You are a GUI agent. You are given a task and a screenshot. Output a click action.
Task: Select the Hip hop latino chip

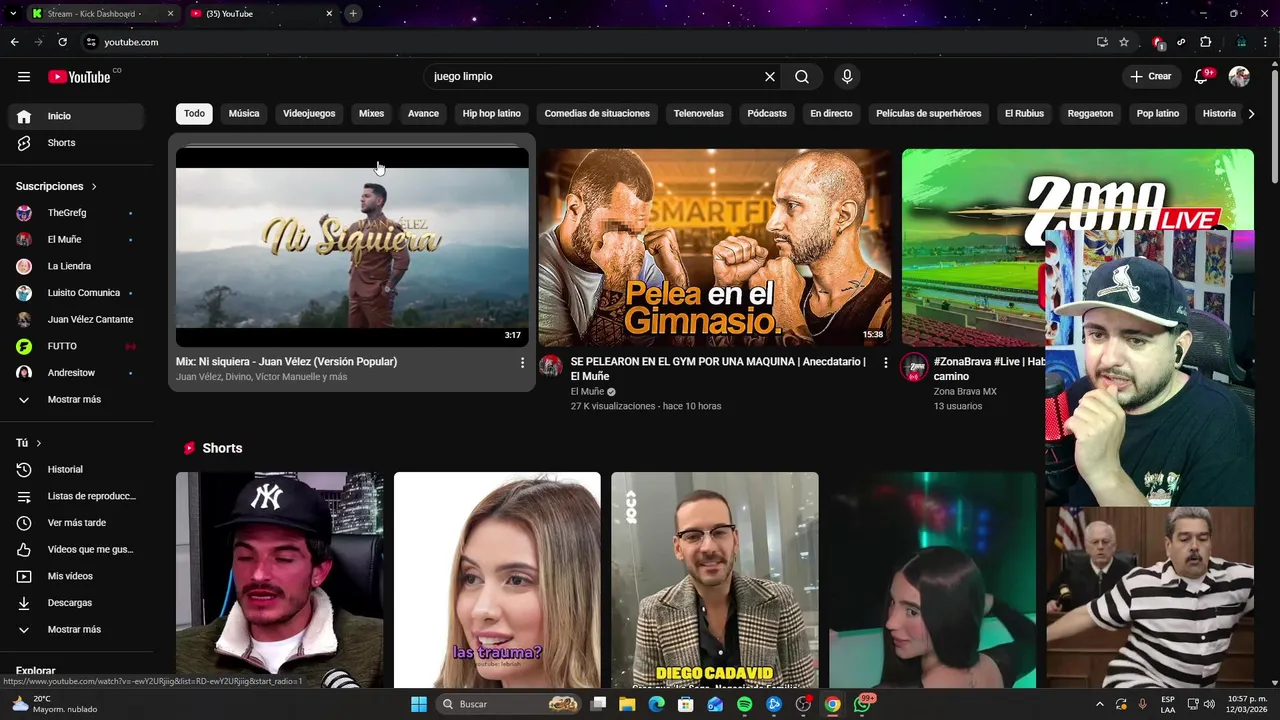[x=491, y=114]
